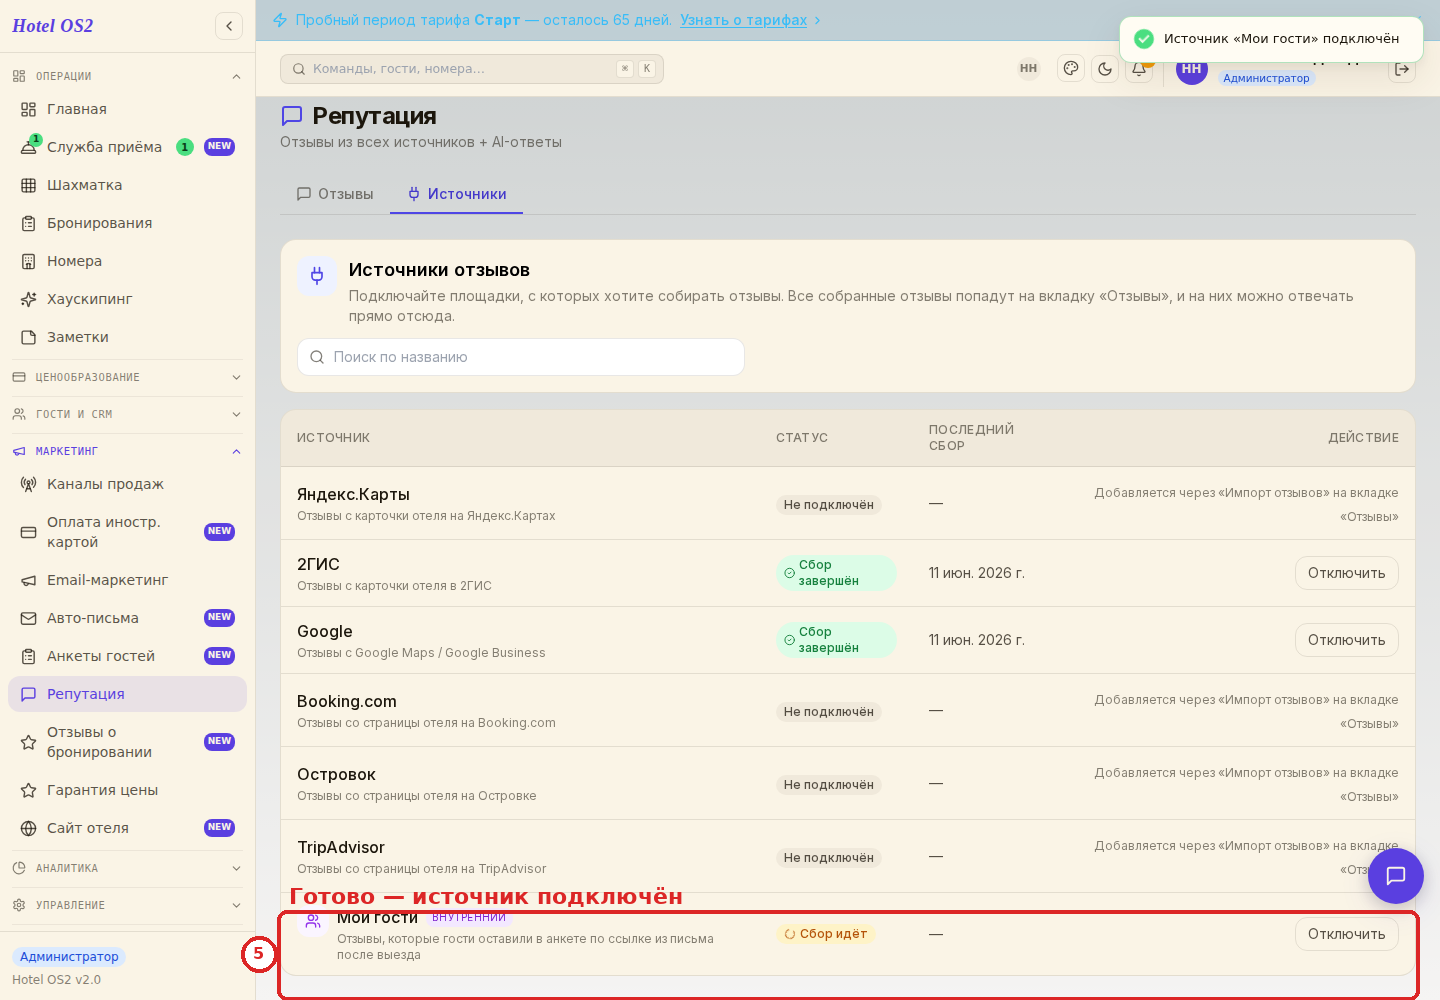The height and width of the screenshot is (1000, 1440).
Task: Open the notifications bell
Action: [1139, 69]
